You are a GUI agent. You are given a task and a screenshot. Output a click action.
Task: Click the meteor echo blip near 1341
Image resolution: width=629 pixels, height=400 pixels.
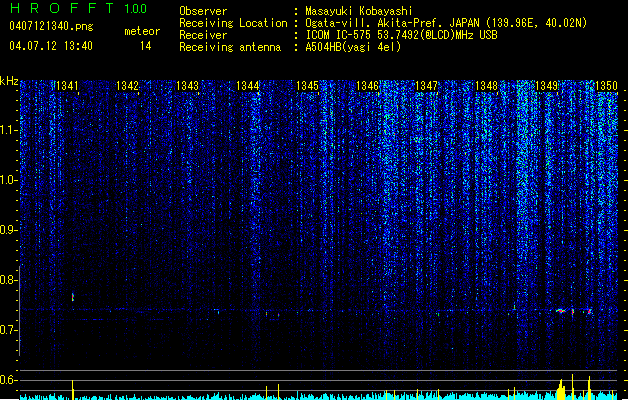73,297
